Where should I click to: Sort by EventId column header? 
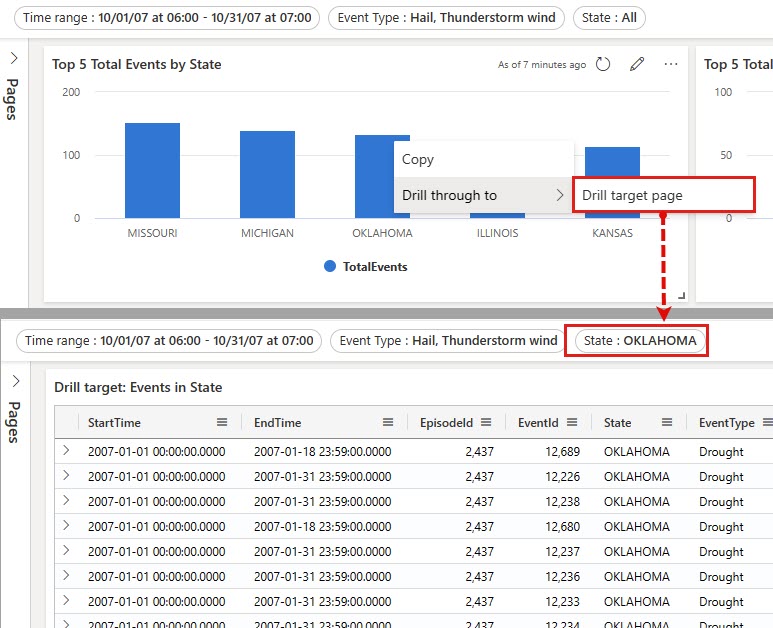[x=538, y=422]
